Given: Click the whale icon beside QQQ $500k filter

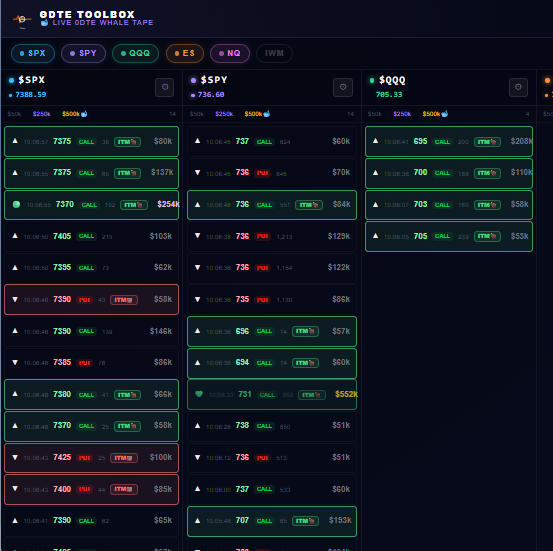Looking at the screenshot, I should [445, 114].
